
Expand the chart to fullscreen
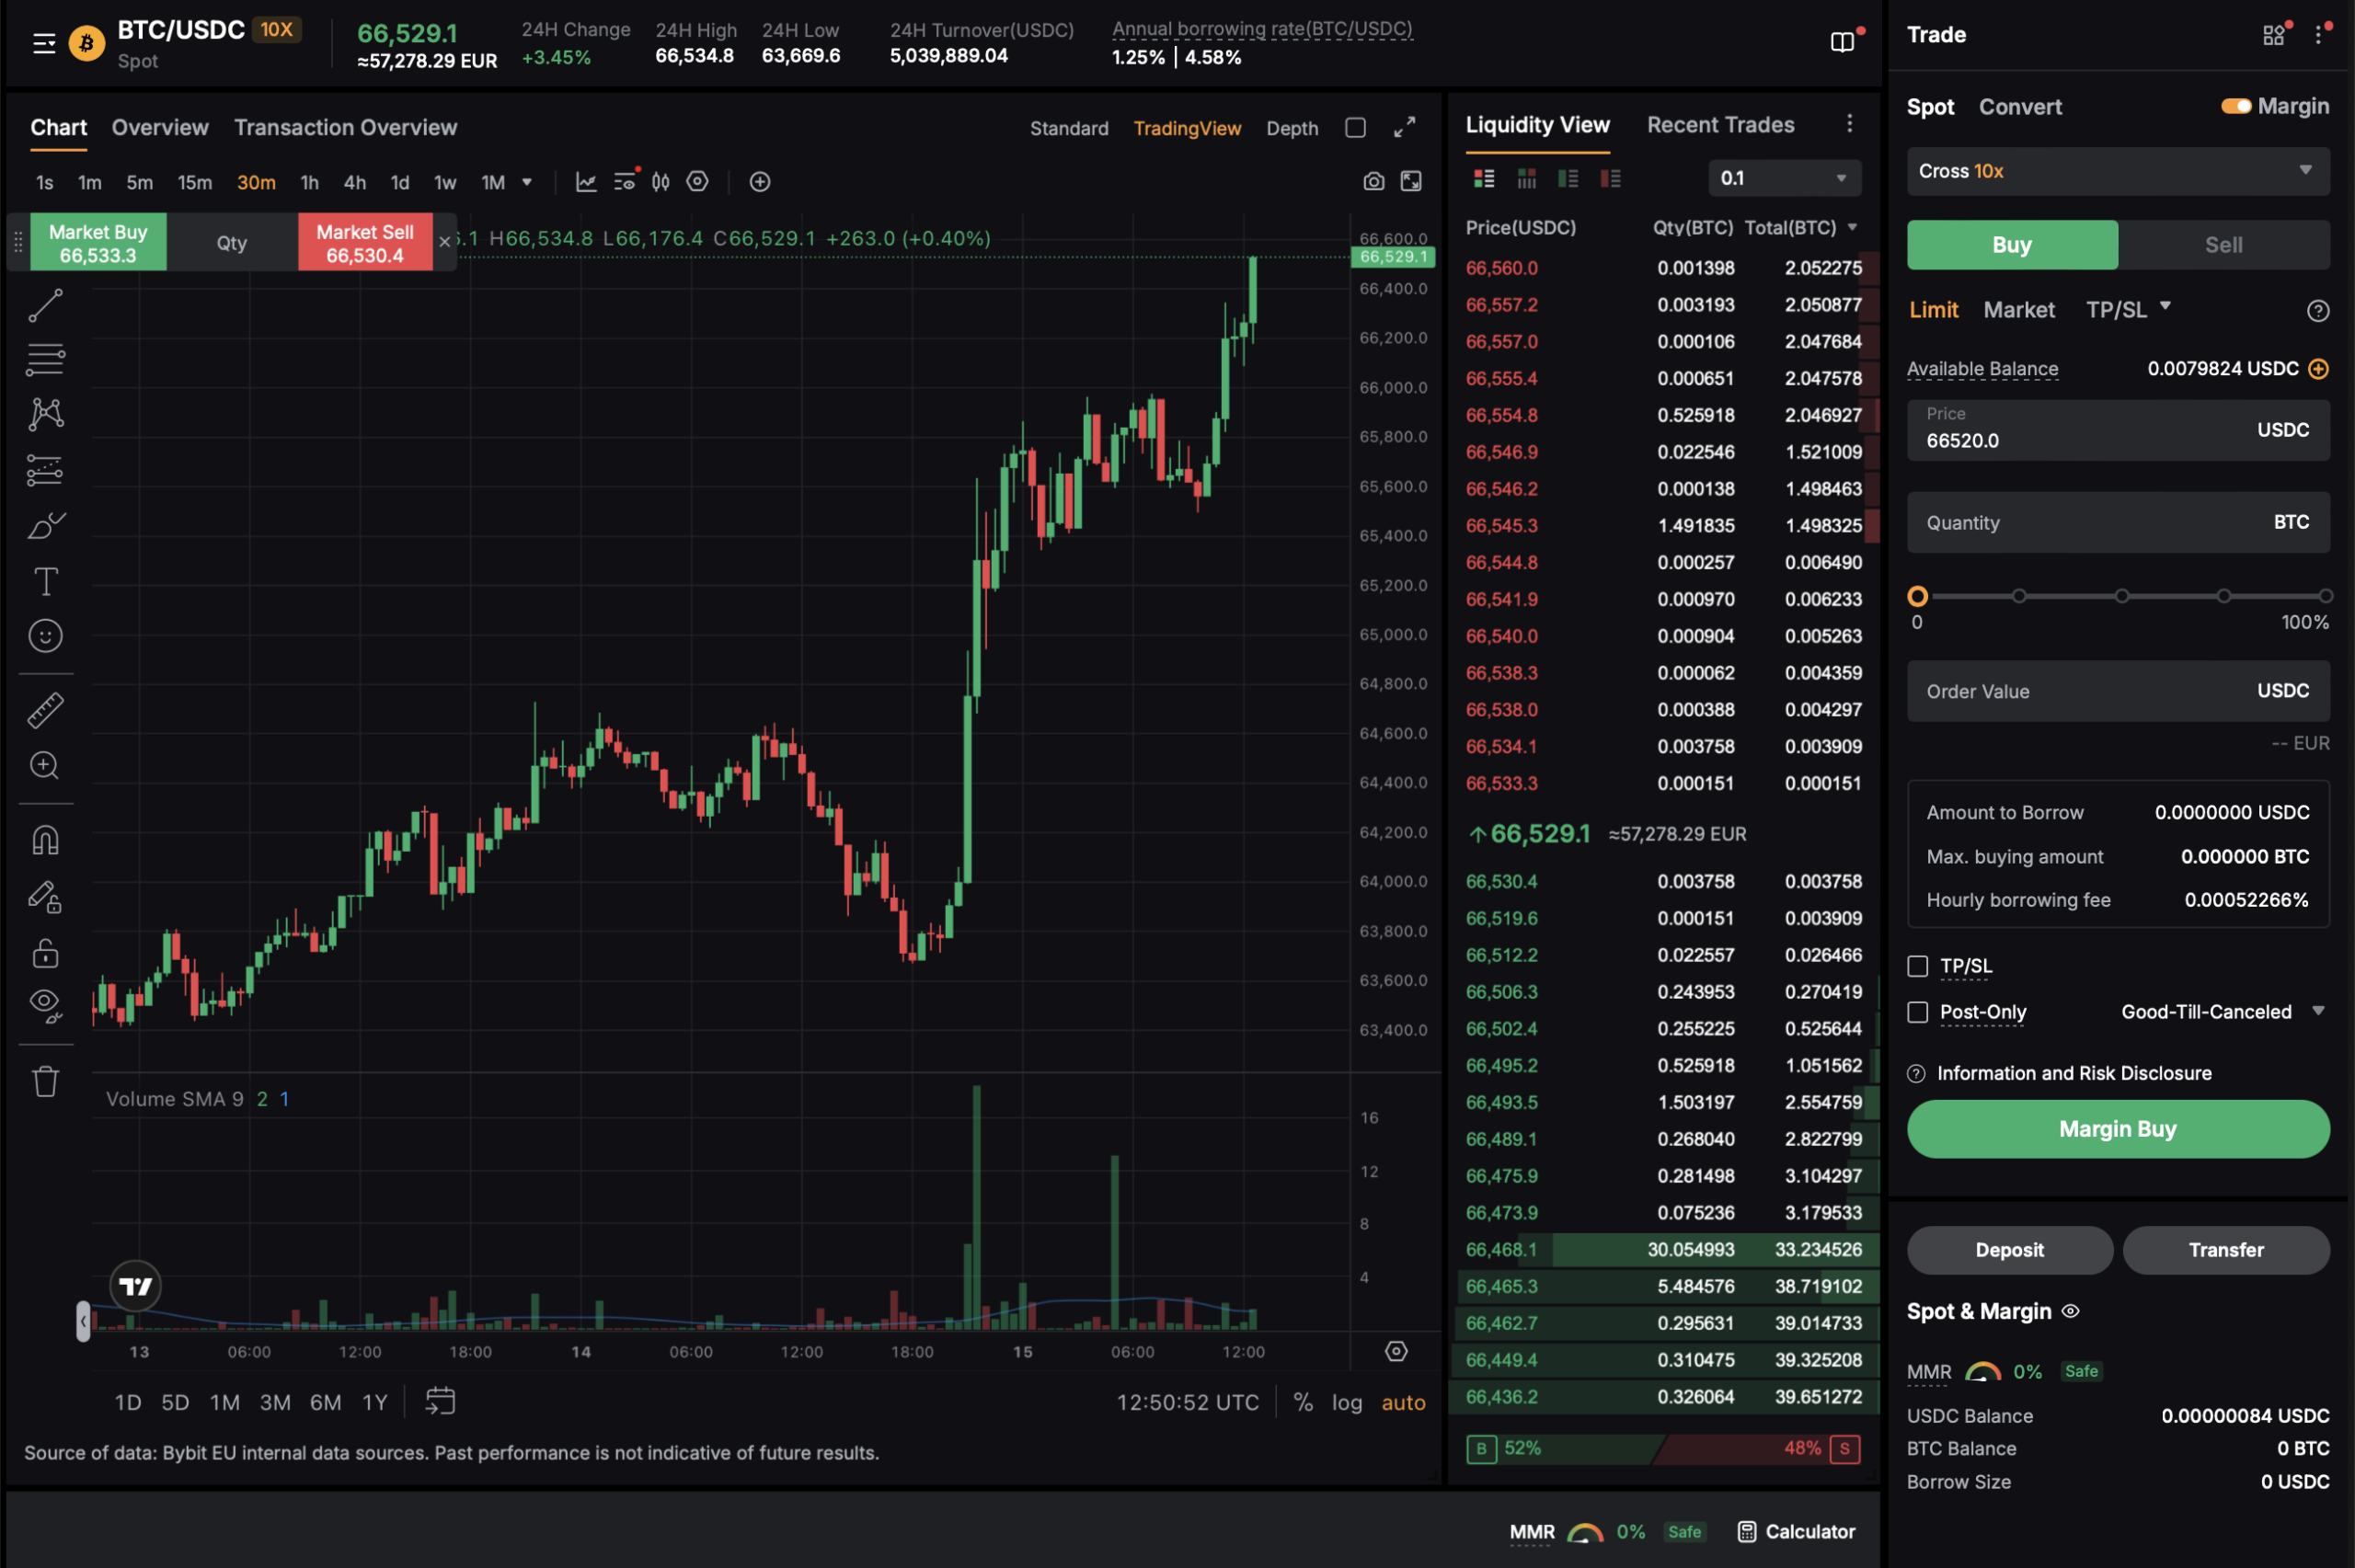coord(1411,181)
